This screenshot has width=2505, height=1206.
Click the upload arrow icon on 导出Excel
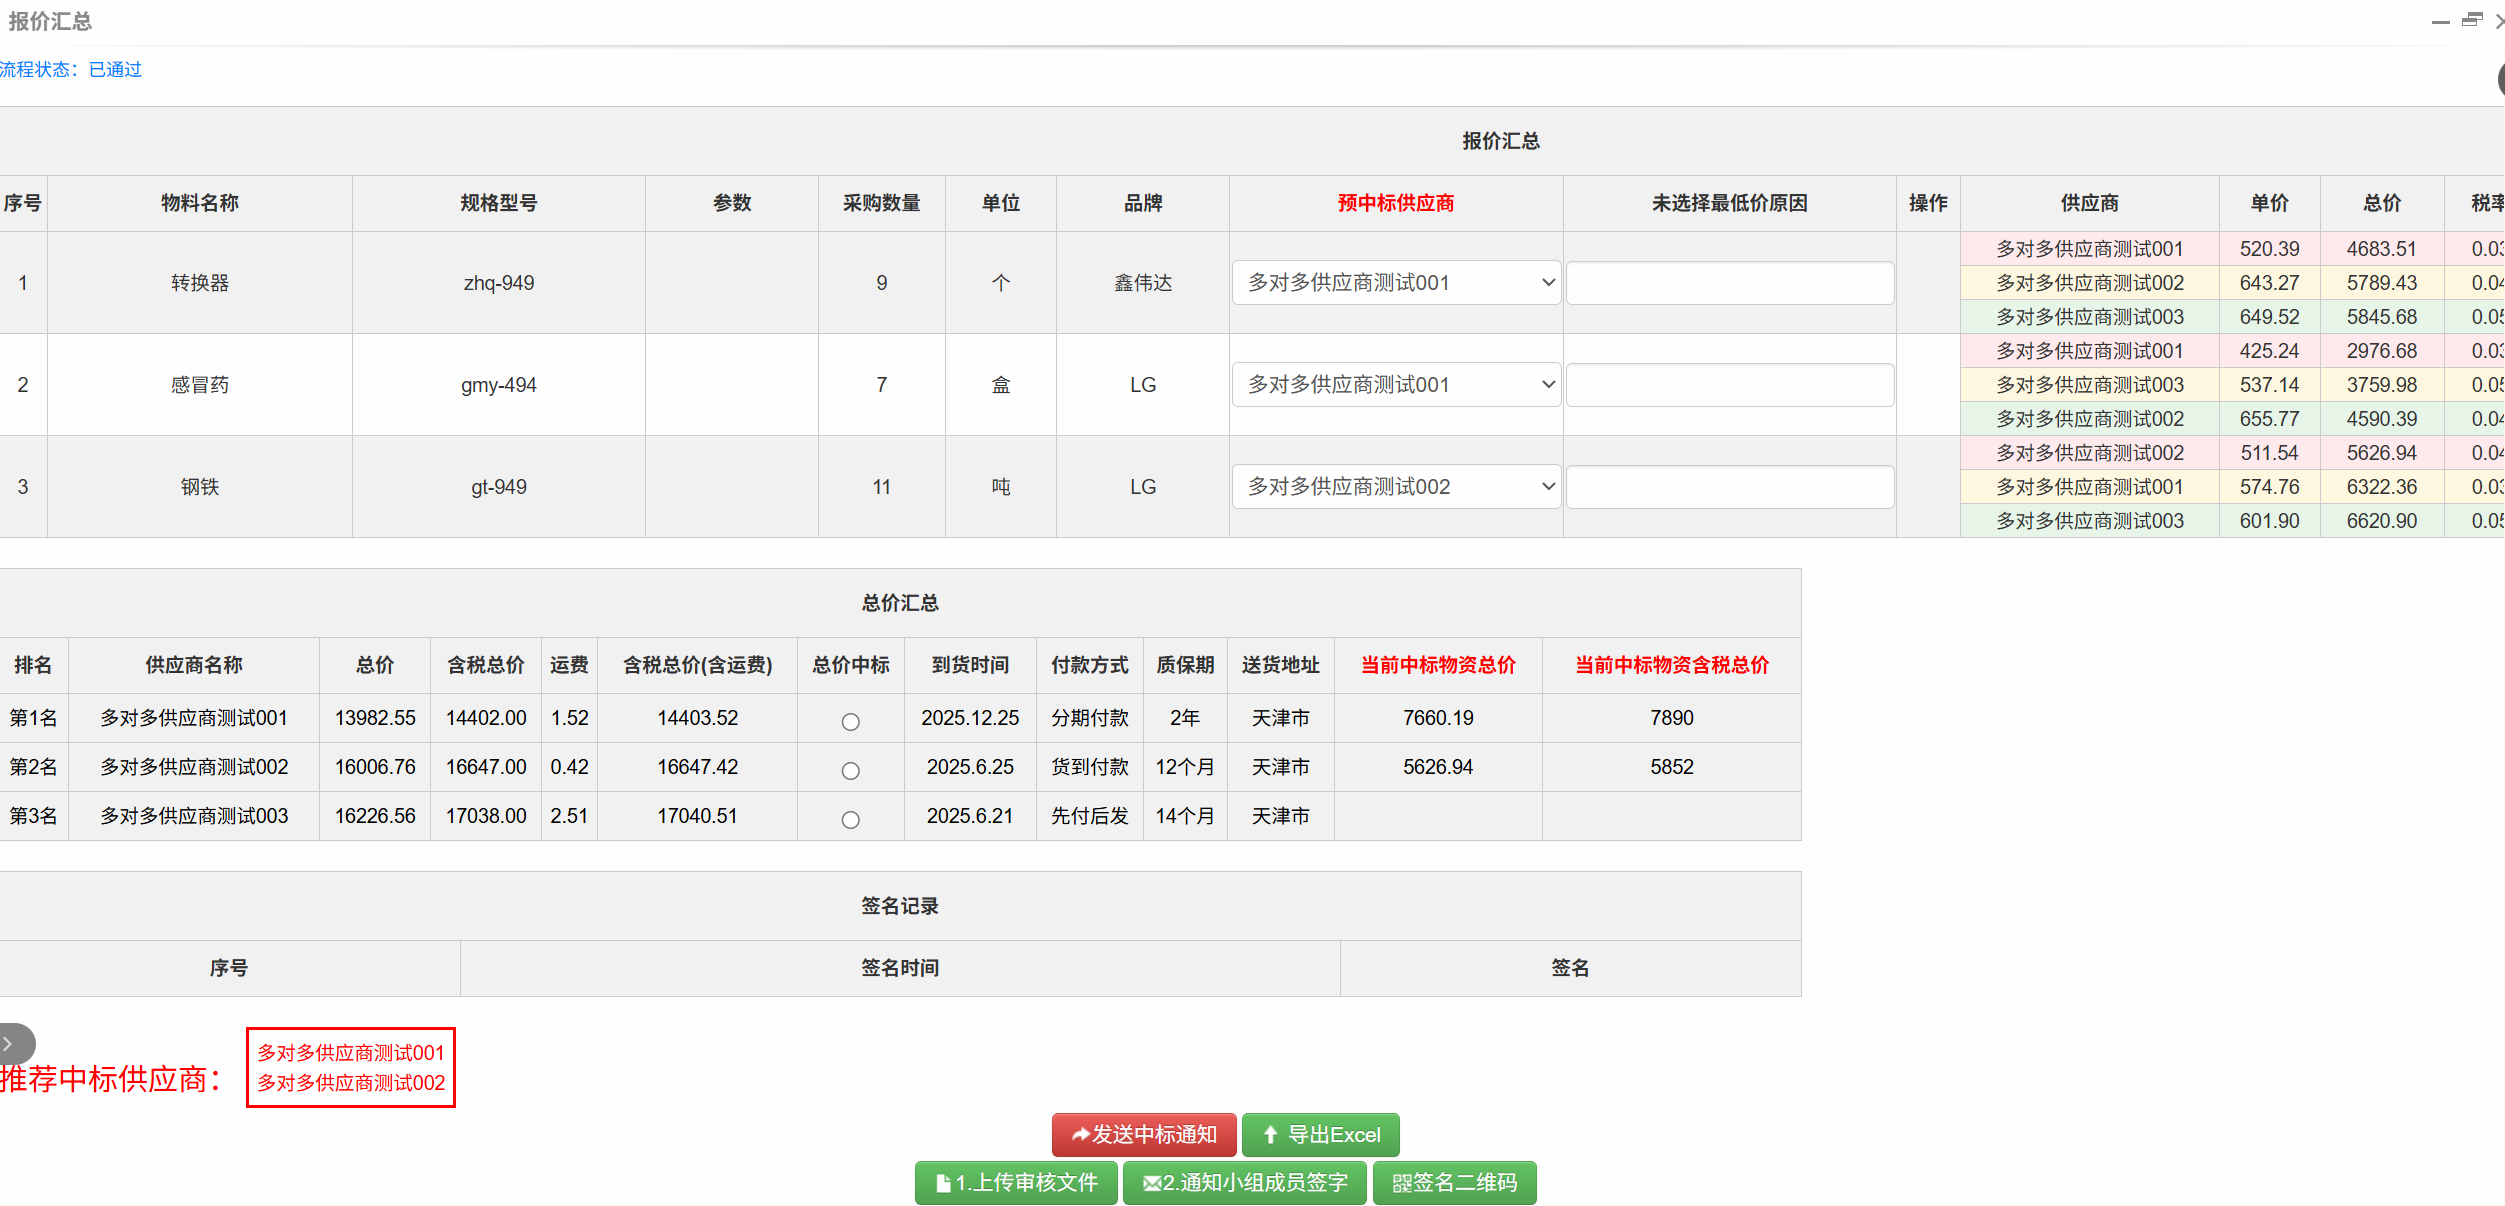coord(1270,1135)
